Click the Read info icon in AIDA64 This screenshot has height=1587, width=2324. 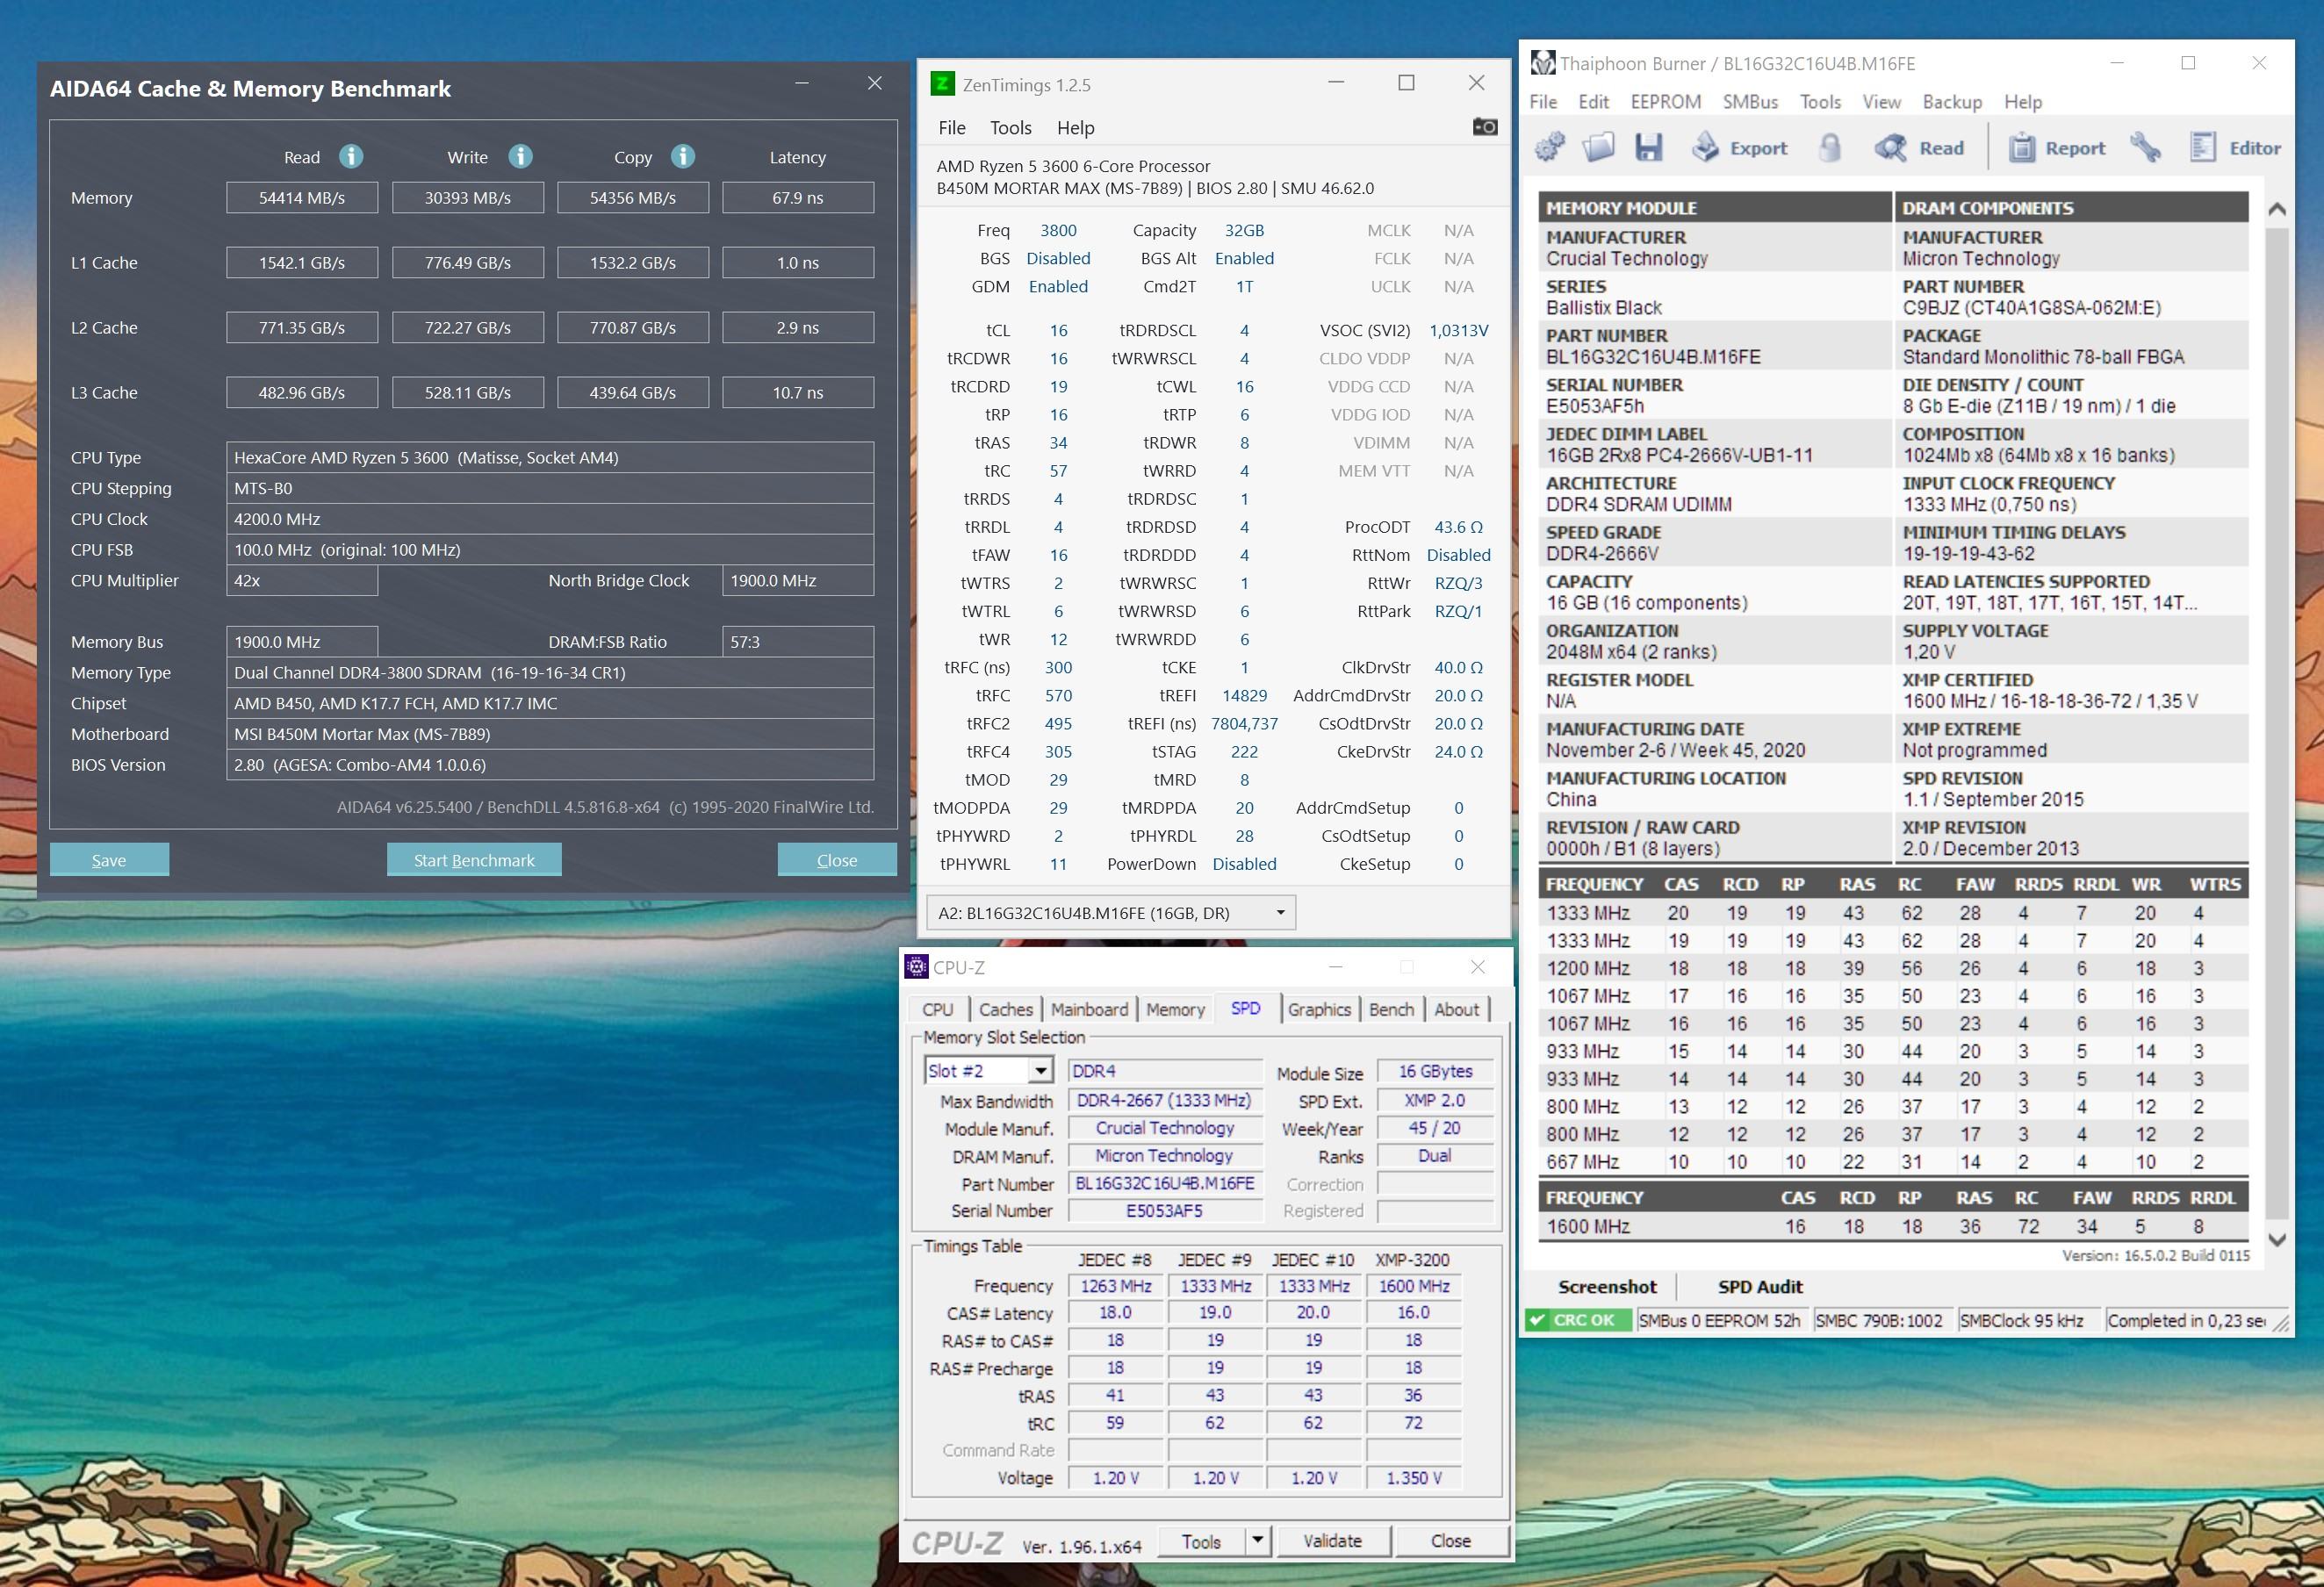click(x=350, y=157)
